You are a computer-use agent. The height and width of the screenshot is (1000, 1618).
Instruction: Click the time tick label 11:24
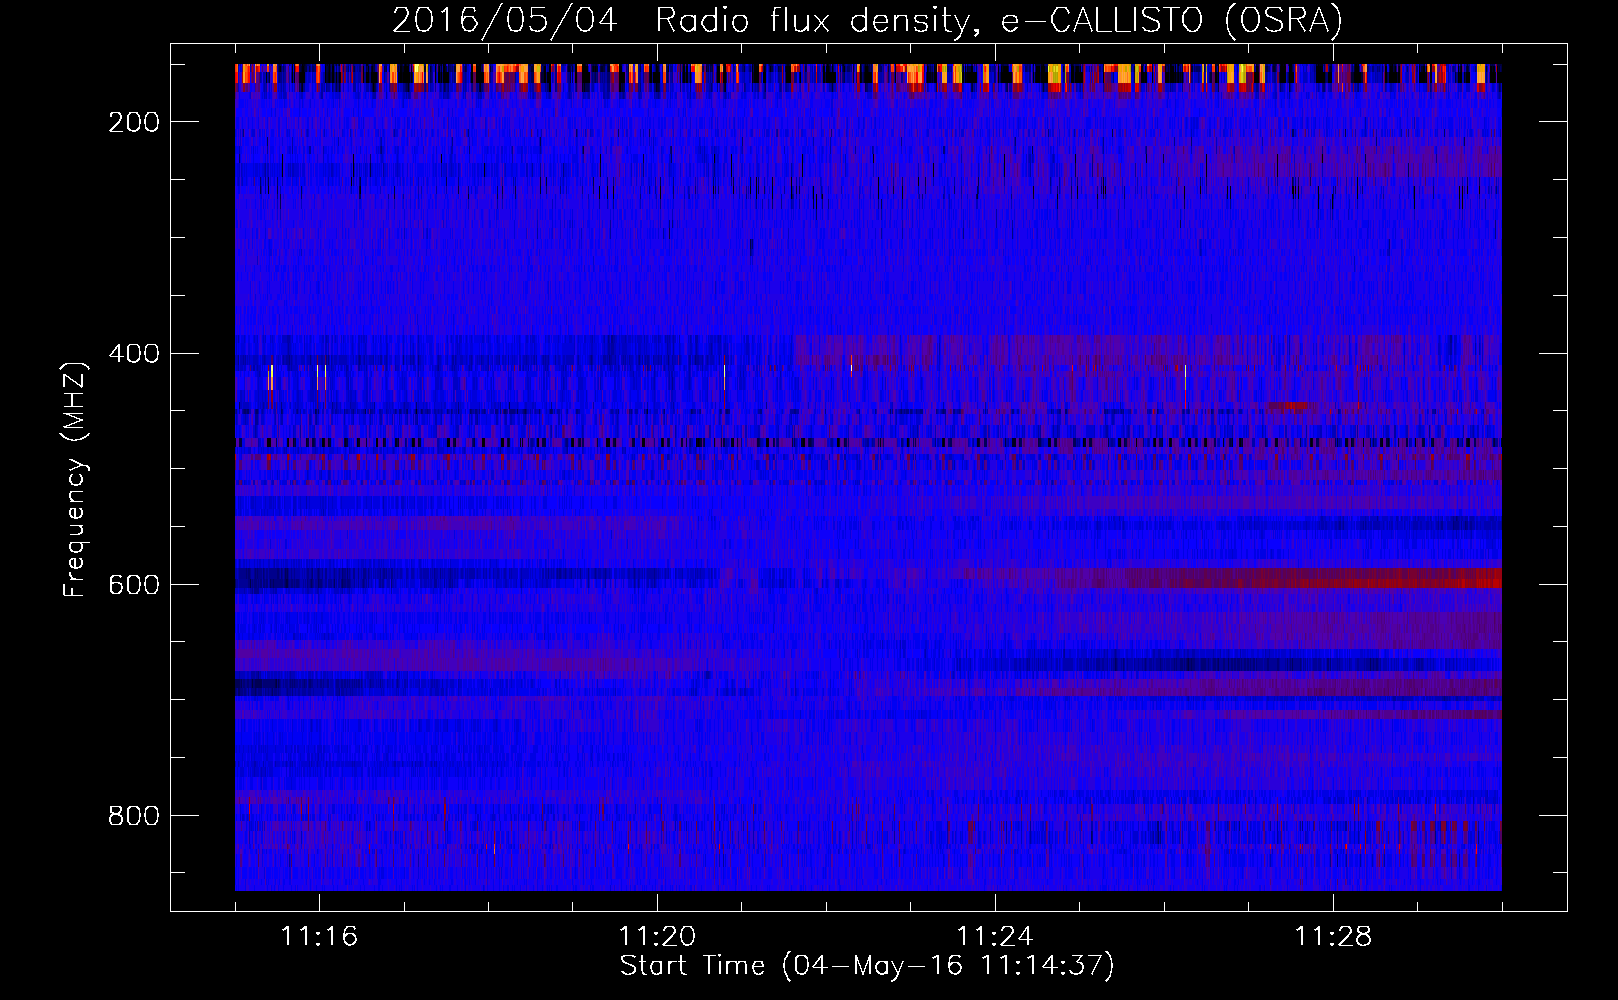click(x=995, y=936)
